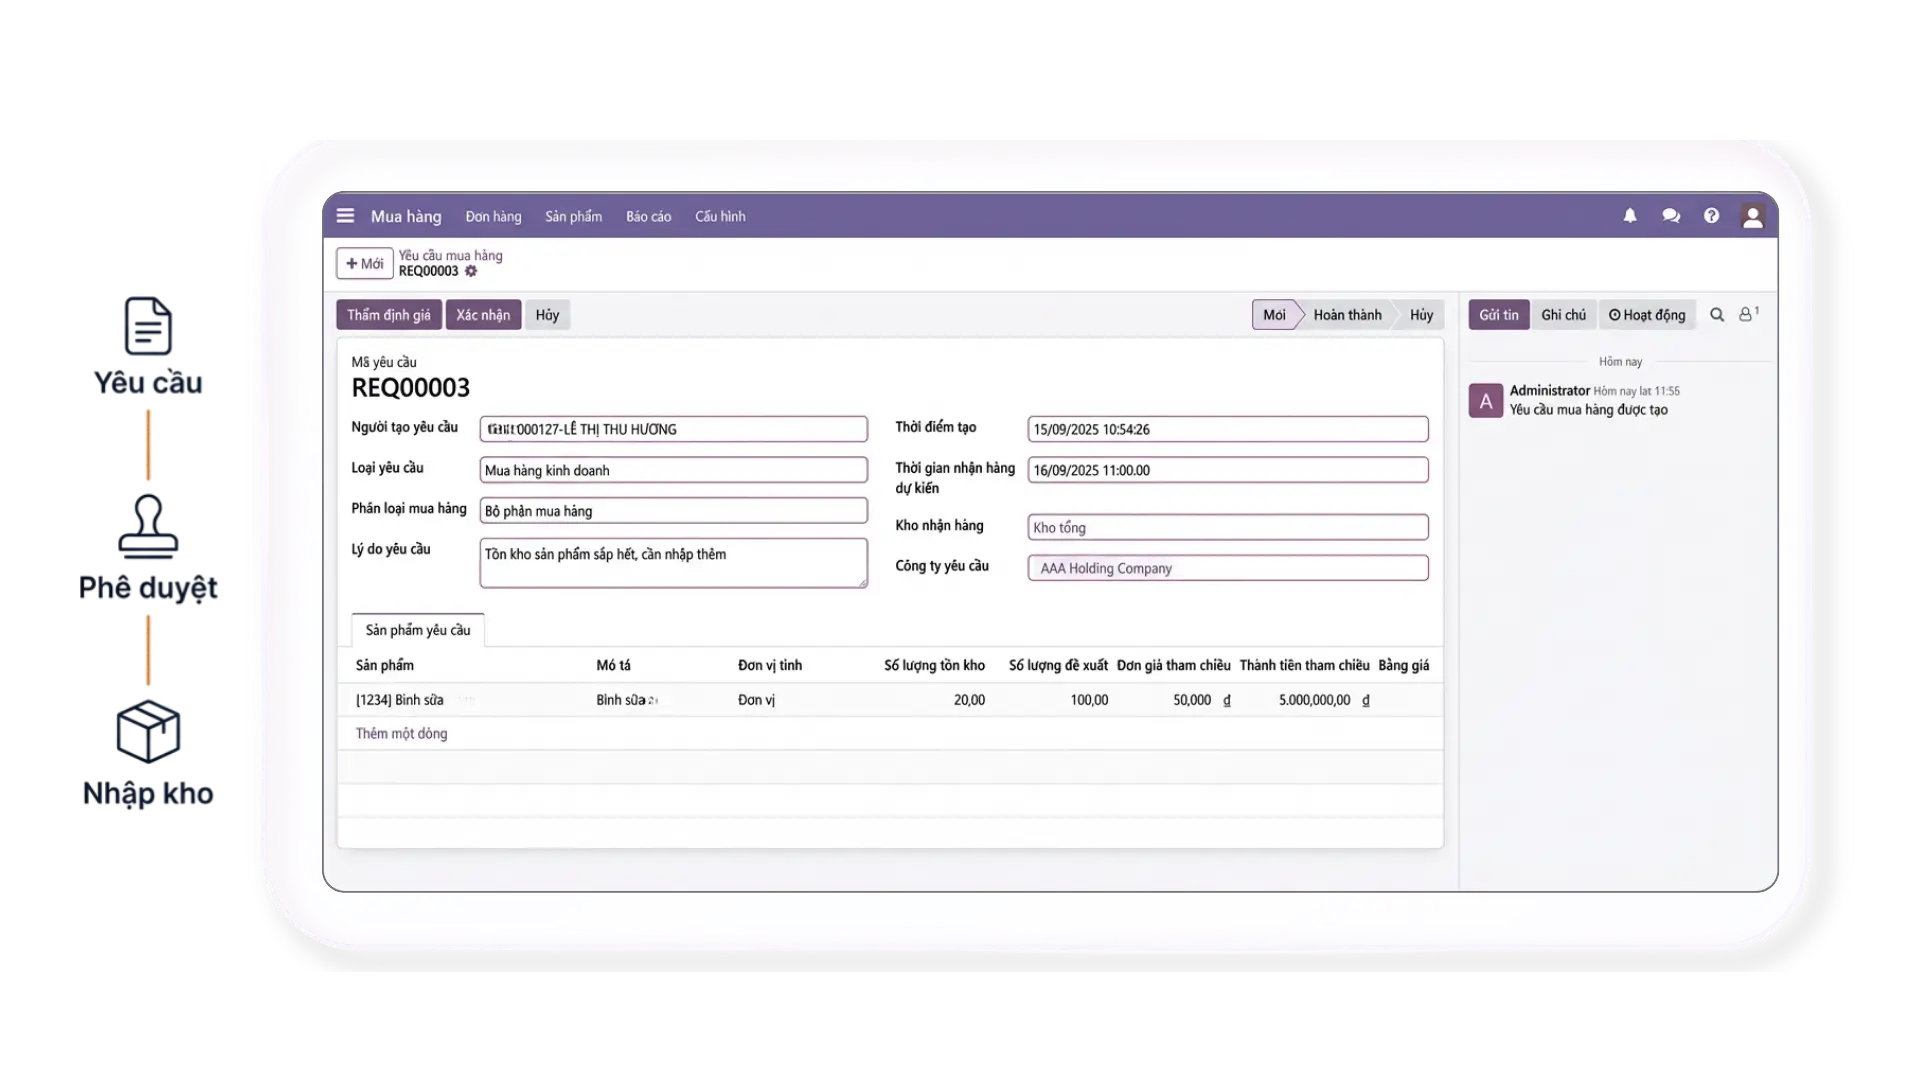1920x1080 pixels.
Task: Open the hamburger apps menu icon
Action: coord(345,216)
